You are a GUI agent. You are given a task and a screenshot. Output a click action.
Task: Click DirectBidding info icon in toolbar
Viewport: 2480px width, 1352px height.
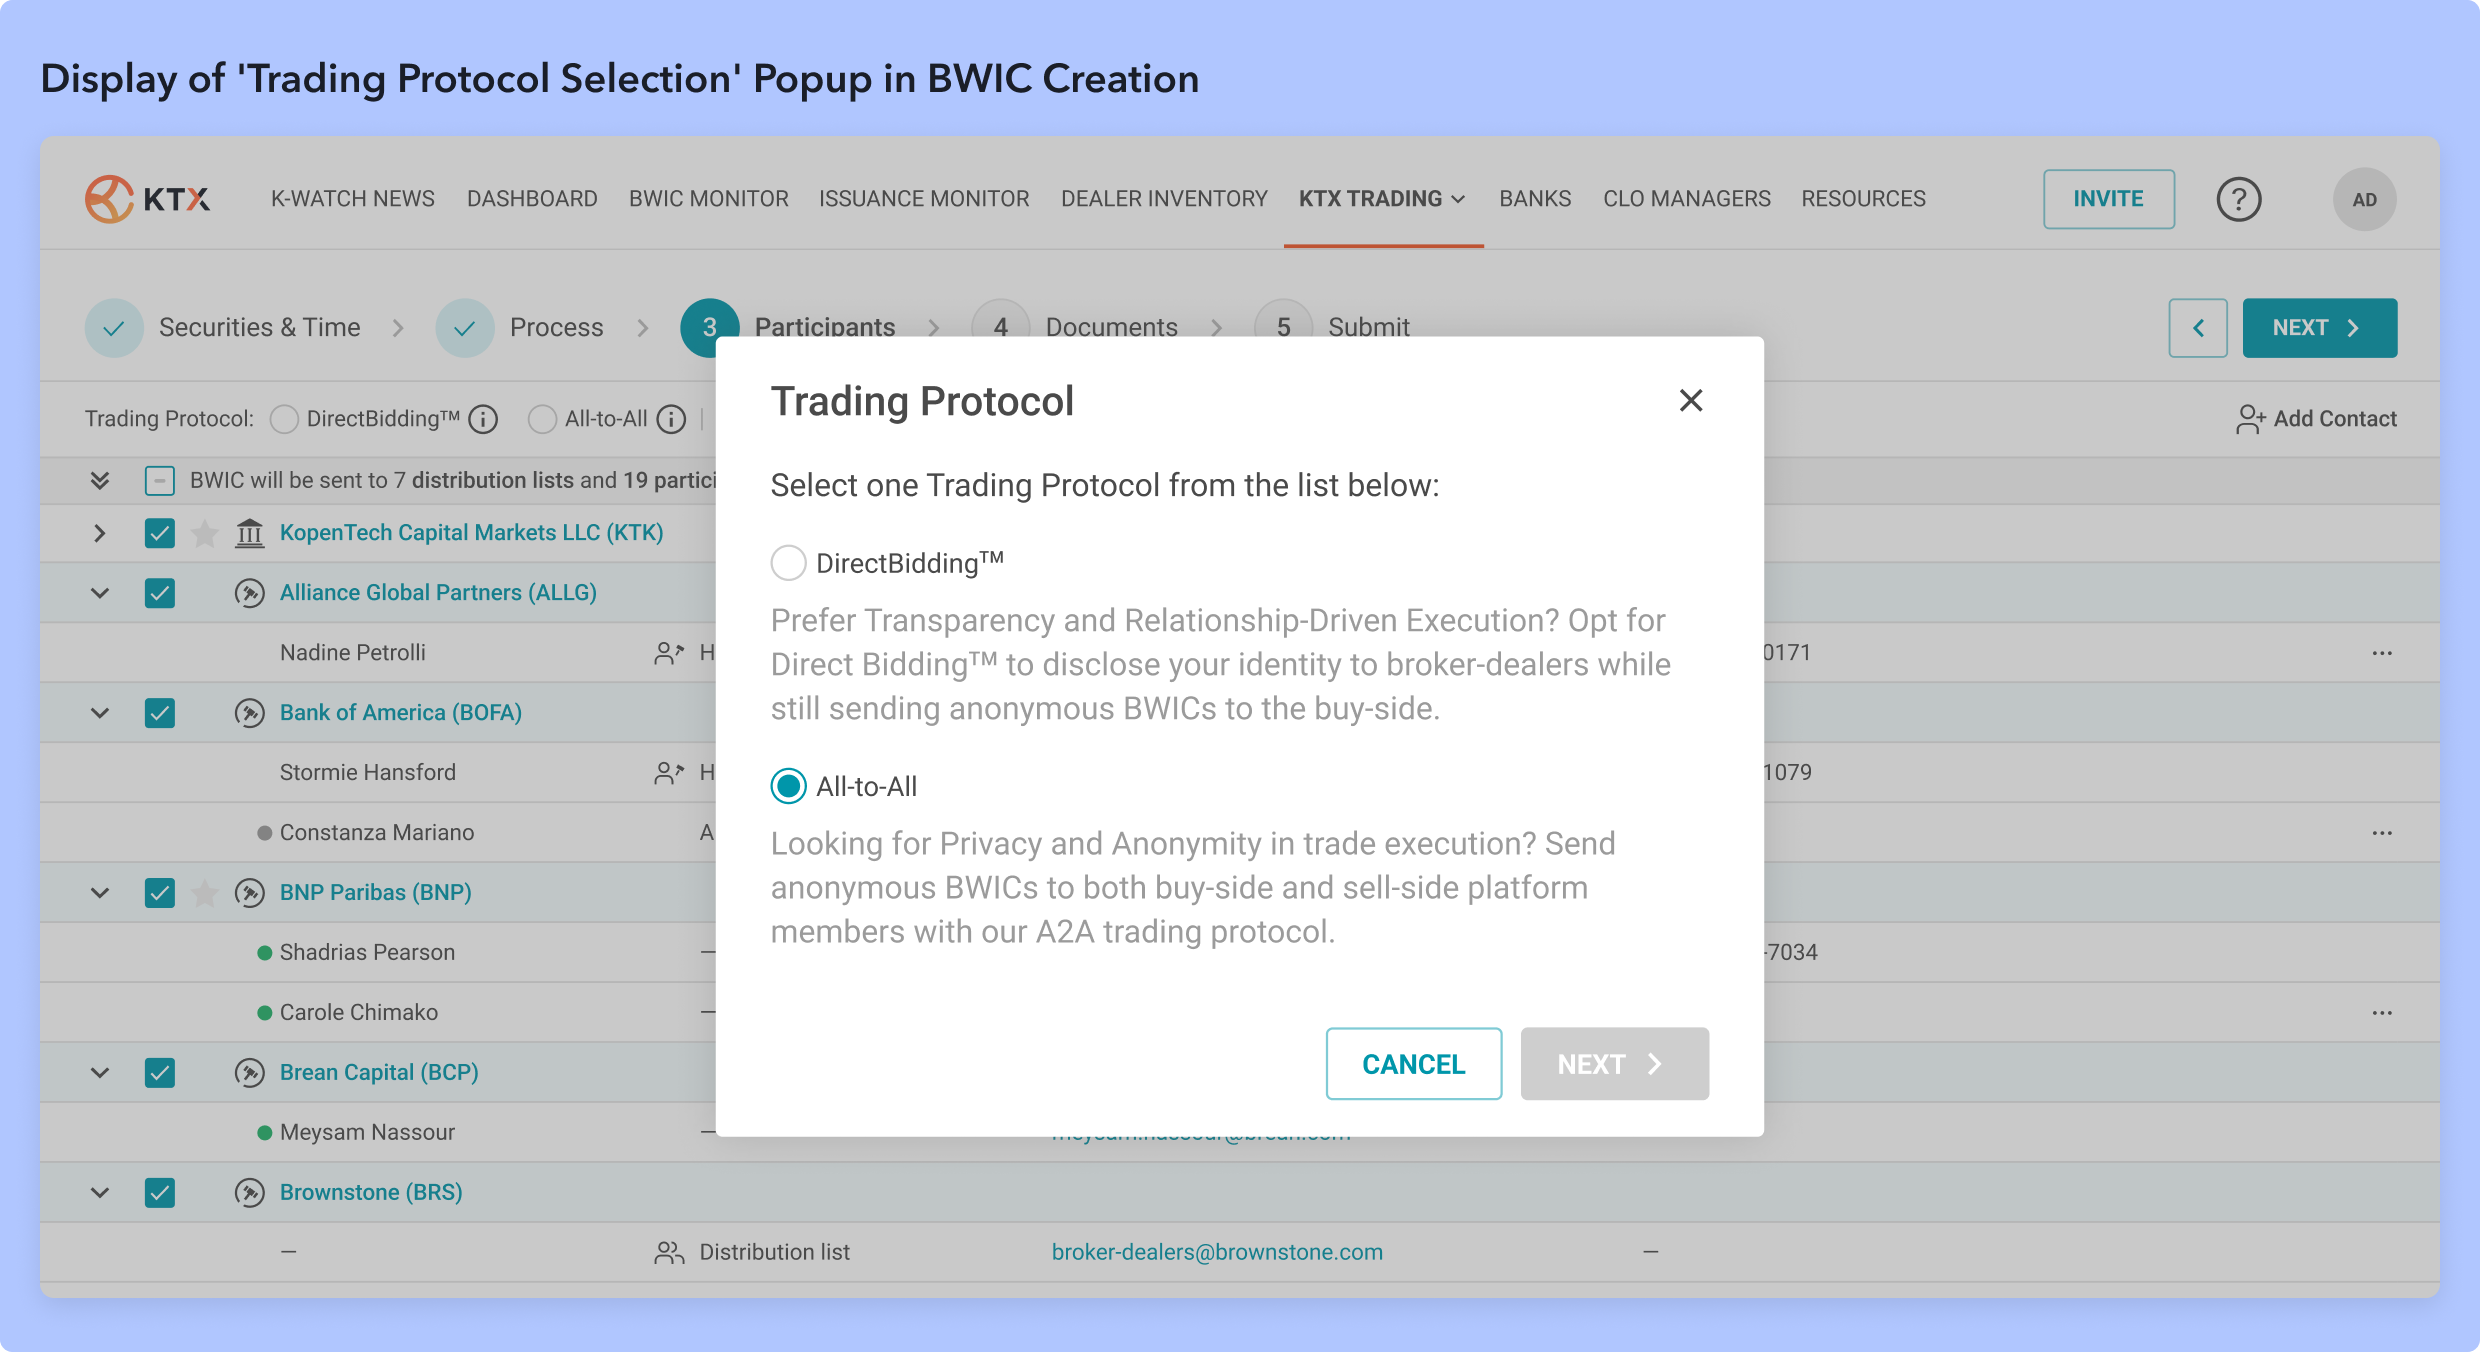point(484,419)
